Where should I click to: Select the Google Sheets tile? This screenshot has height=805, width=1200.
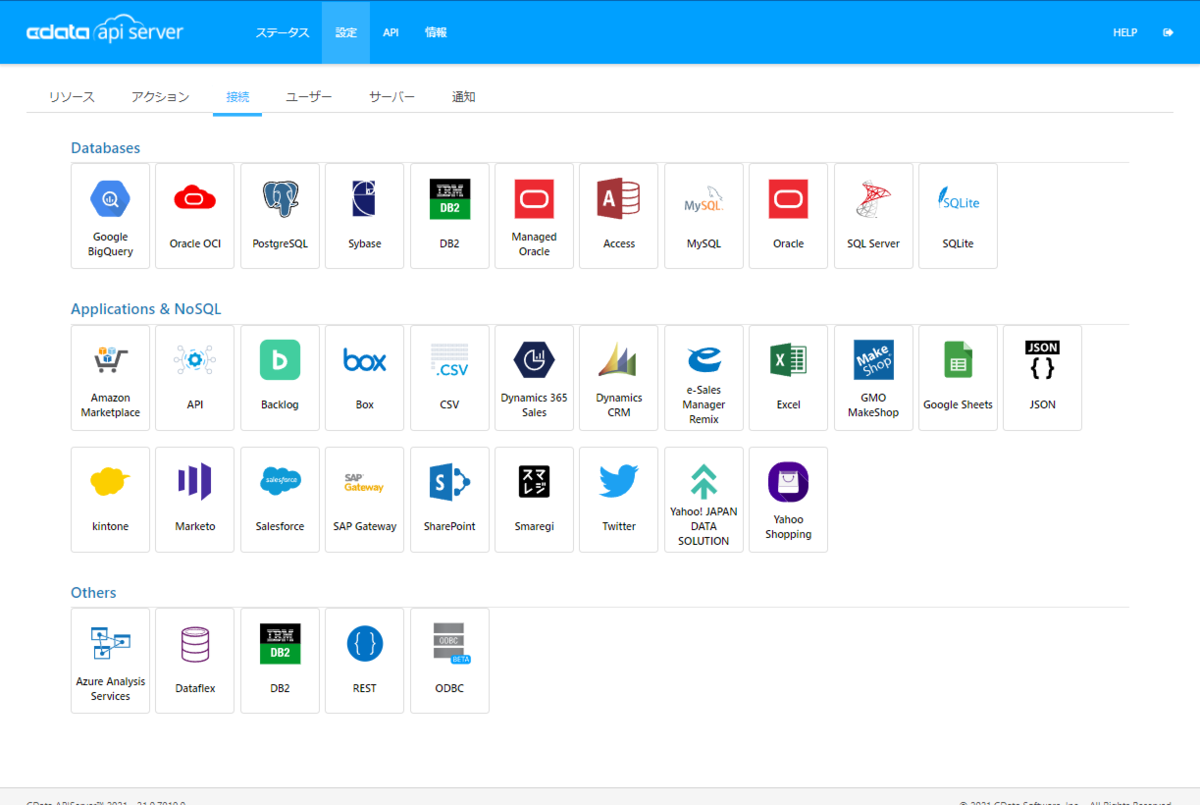coord(958,378)
